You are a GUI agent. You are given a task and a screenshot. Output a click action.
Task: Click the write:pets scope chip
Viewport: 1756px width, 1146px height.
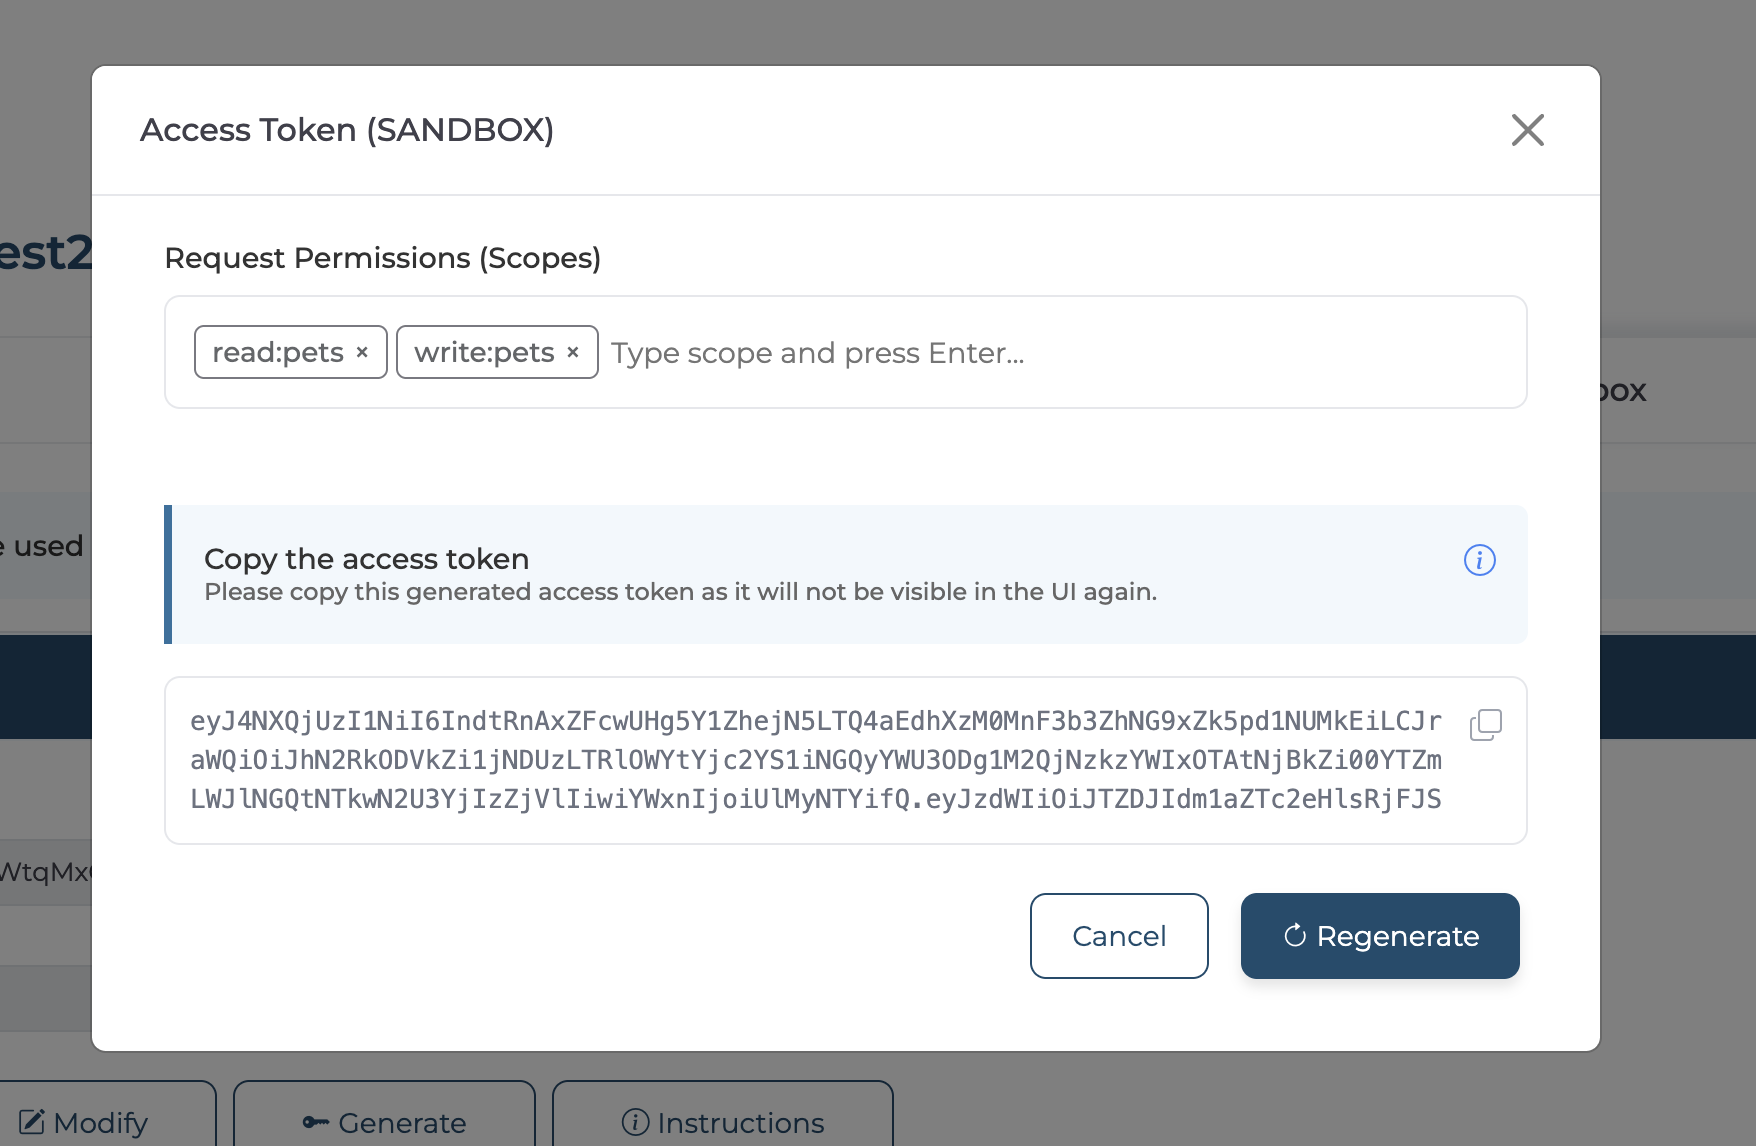(x=484, y=353)
